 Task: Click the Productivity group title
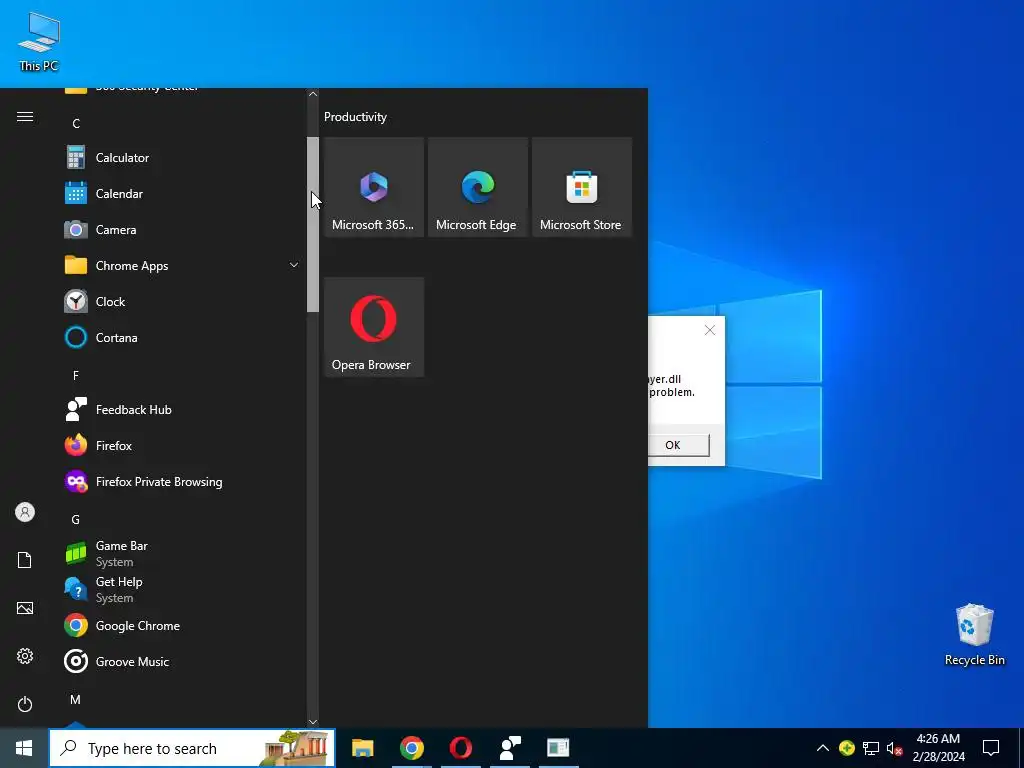pyautogui.click(x=355, y=117)
